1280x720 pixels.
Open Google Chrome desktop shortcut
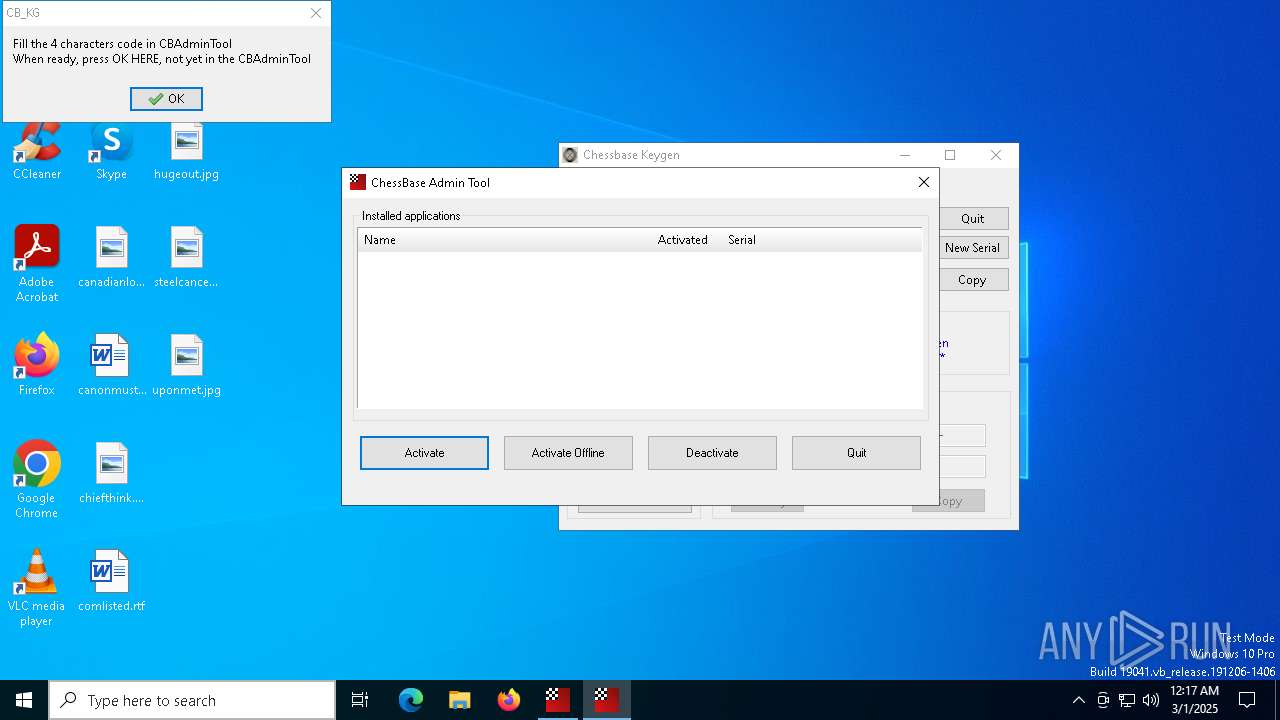click(x=37, y=480)
